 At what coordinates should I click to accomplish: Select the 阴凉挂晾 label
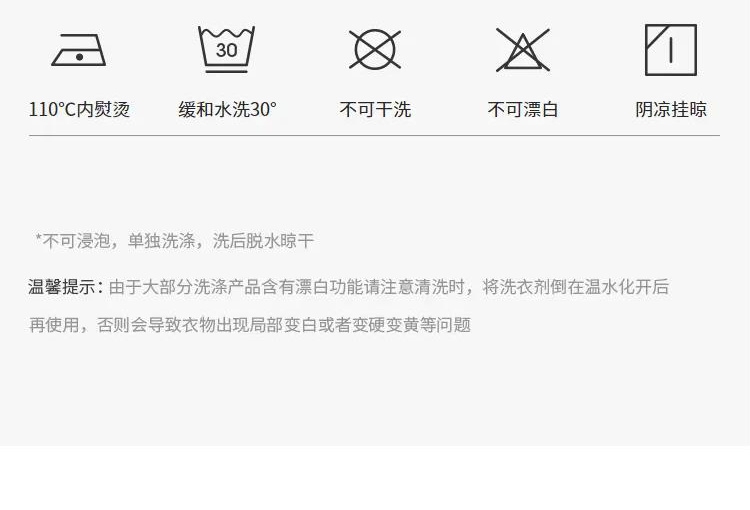[x=671, y=110]
